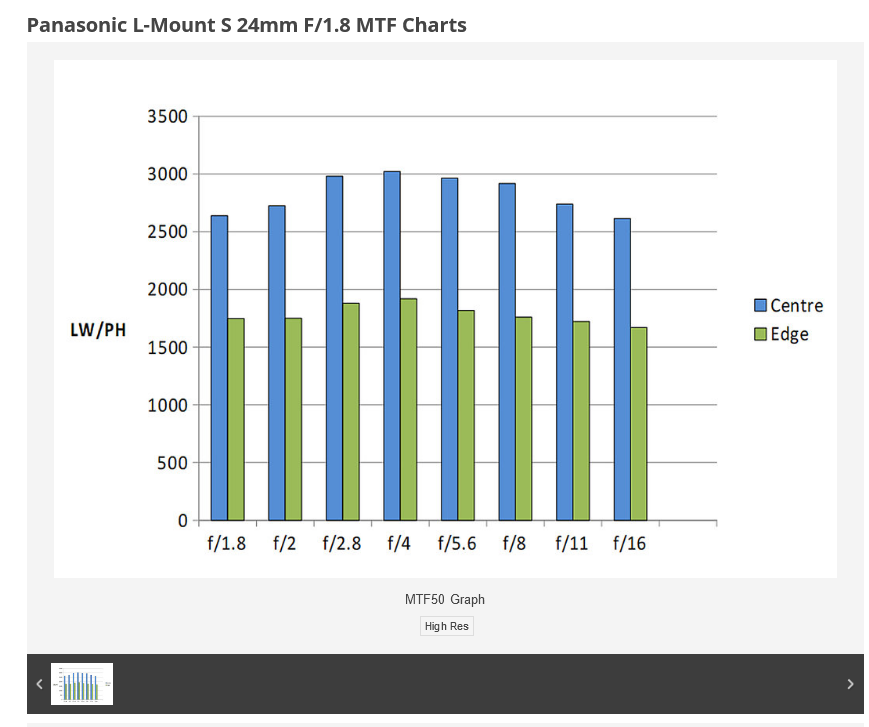Click the 'Panasonic L-Mount S 24mm F/1.8 MTF Charts' heading

pos(247,25)
